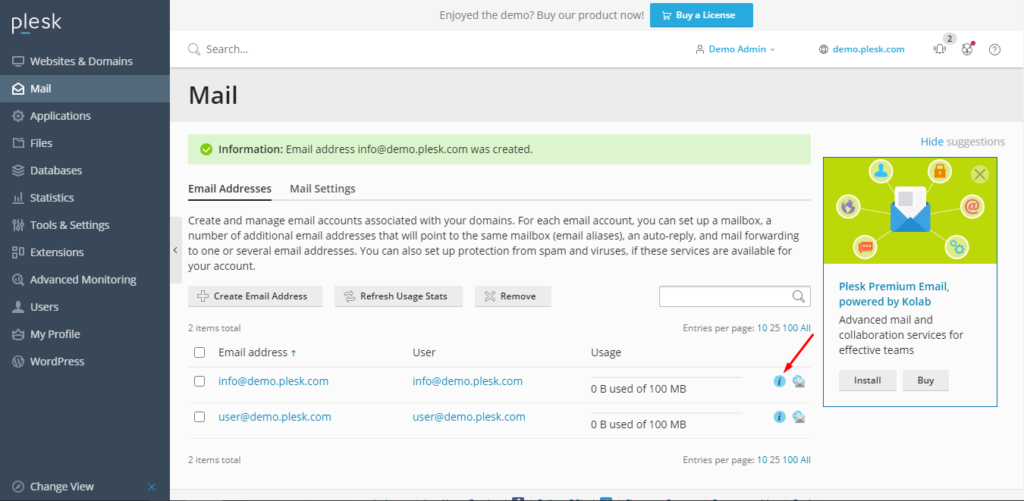Screen dimensions: 1024x501
Task: Open notifications bell with badge 2
Action: pos(940,49)
